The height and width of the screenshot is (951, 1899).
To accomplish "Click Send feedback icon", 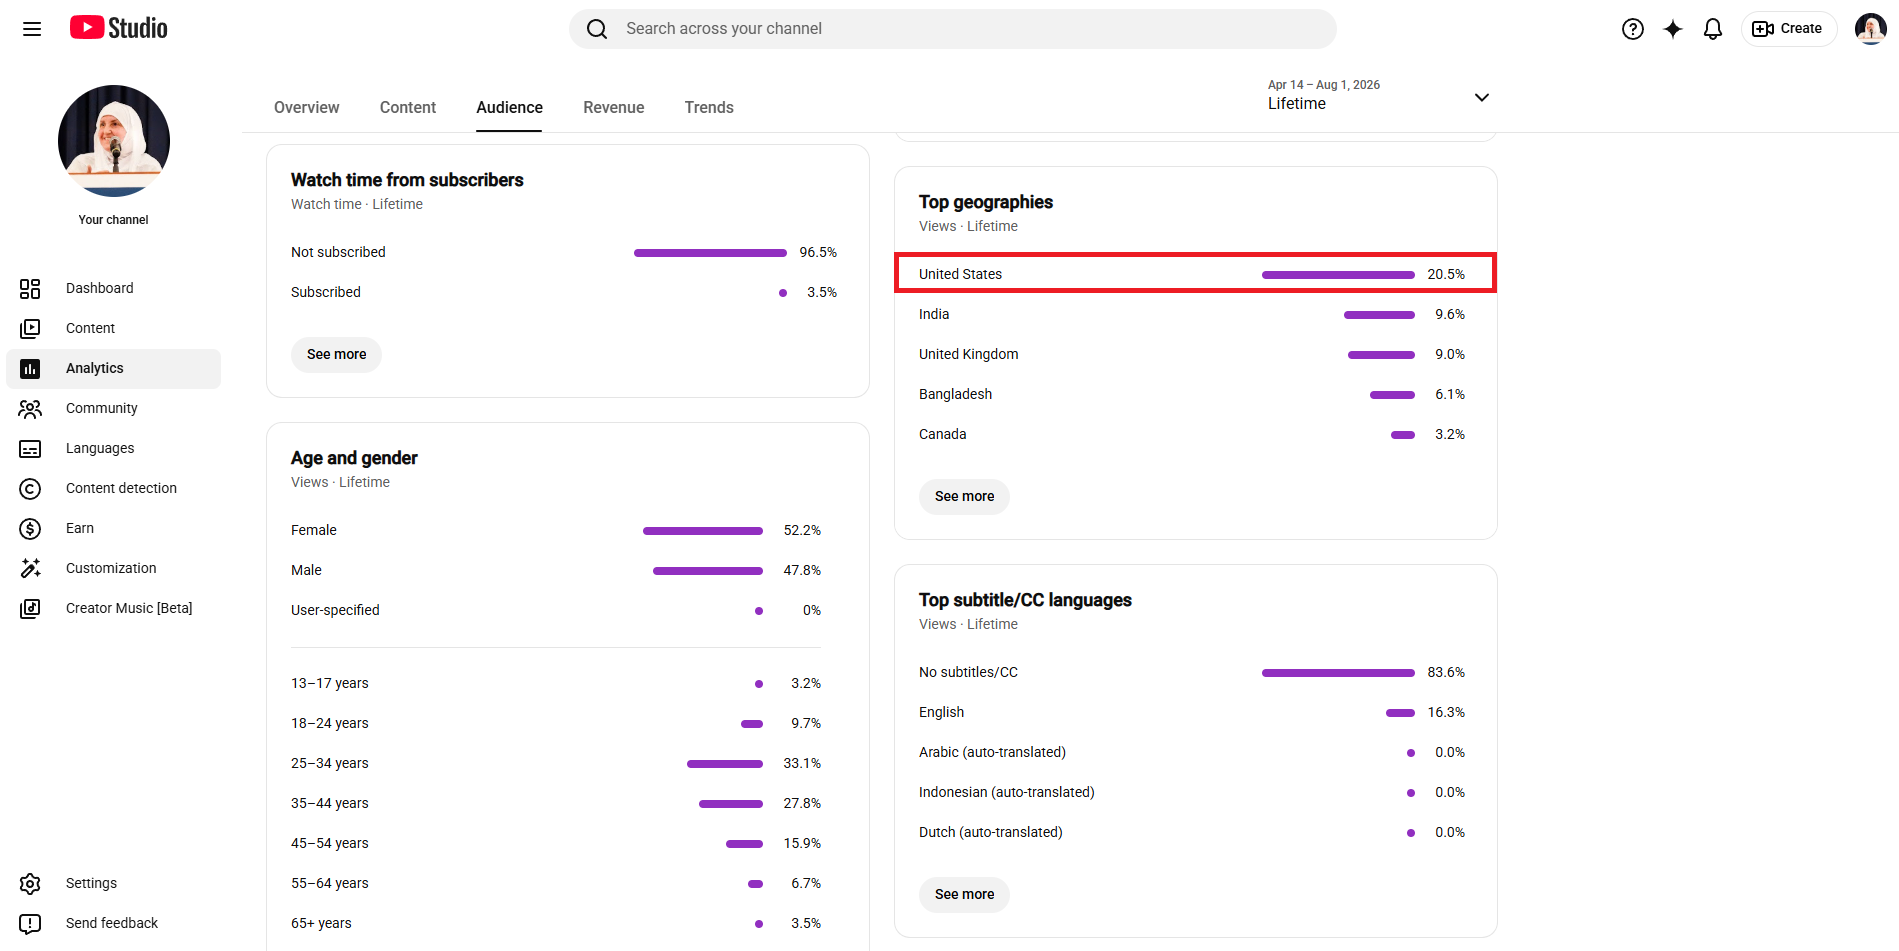I will click(30, 924).
